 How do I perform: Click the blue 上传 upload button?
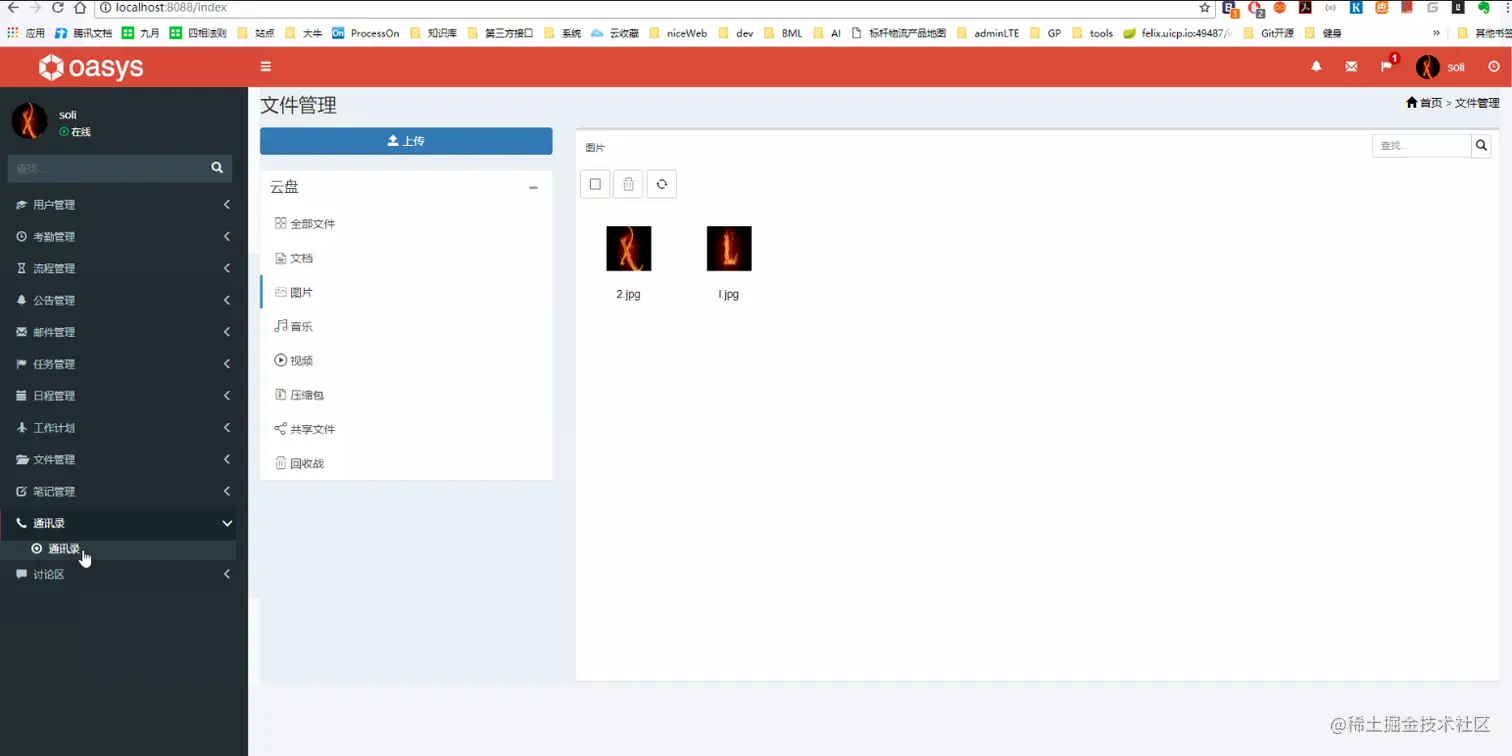pyautogui.click(x=406, y=141)
